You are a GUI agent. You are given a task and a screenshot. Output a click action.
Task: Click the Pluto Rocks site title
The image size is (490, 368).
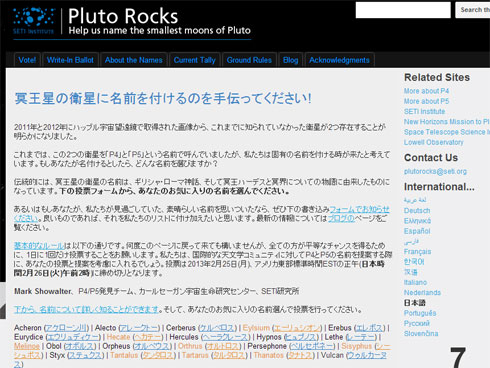(x=123, y=16)
